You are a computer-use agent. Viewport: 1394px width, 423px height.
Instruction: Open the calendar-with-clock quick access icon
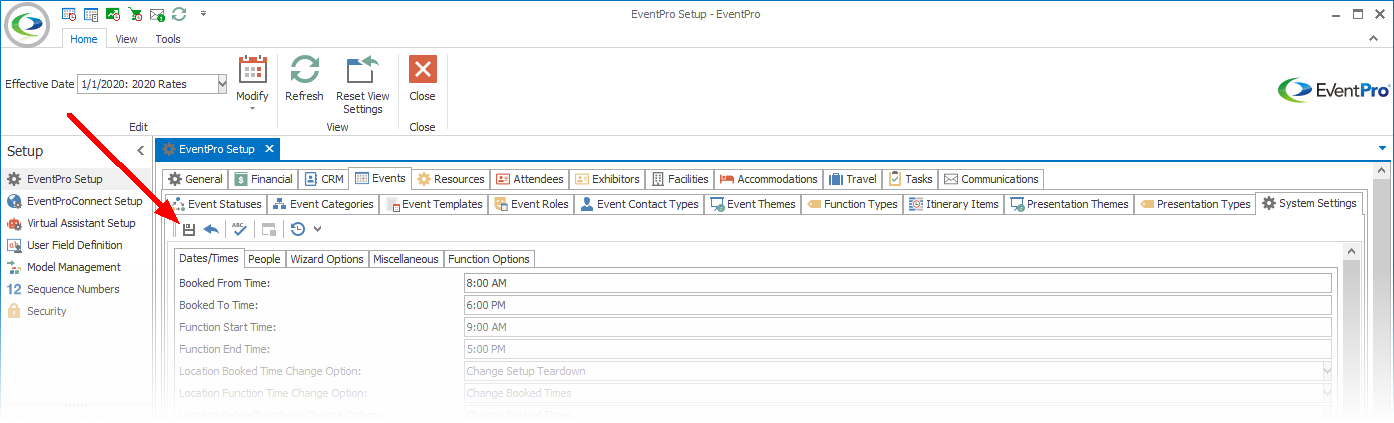(69, 14)
